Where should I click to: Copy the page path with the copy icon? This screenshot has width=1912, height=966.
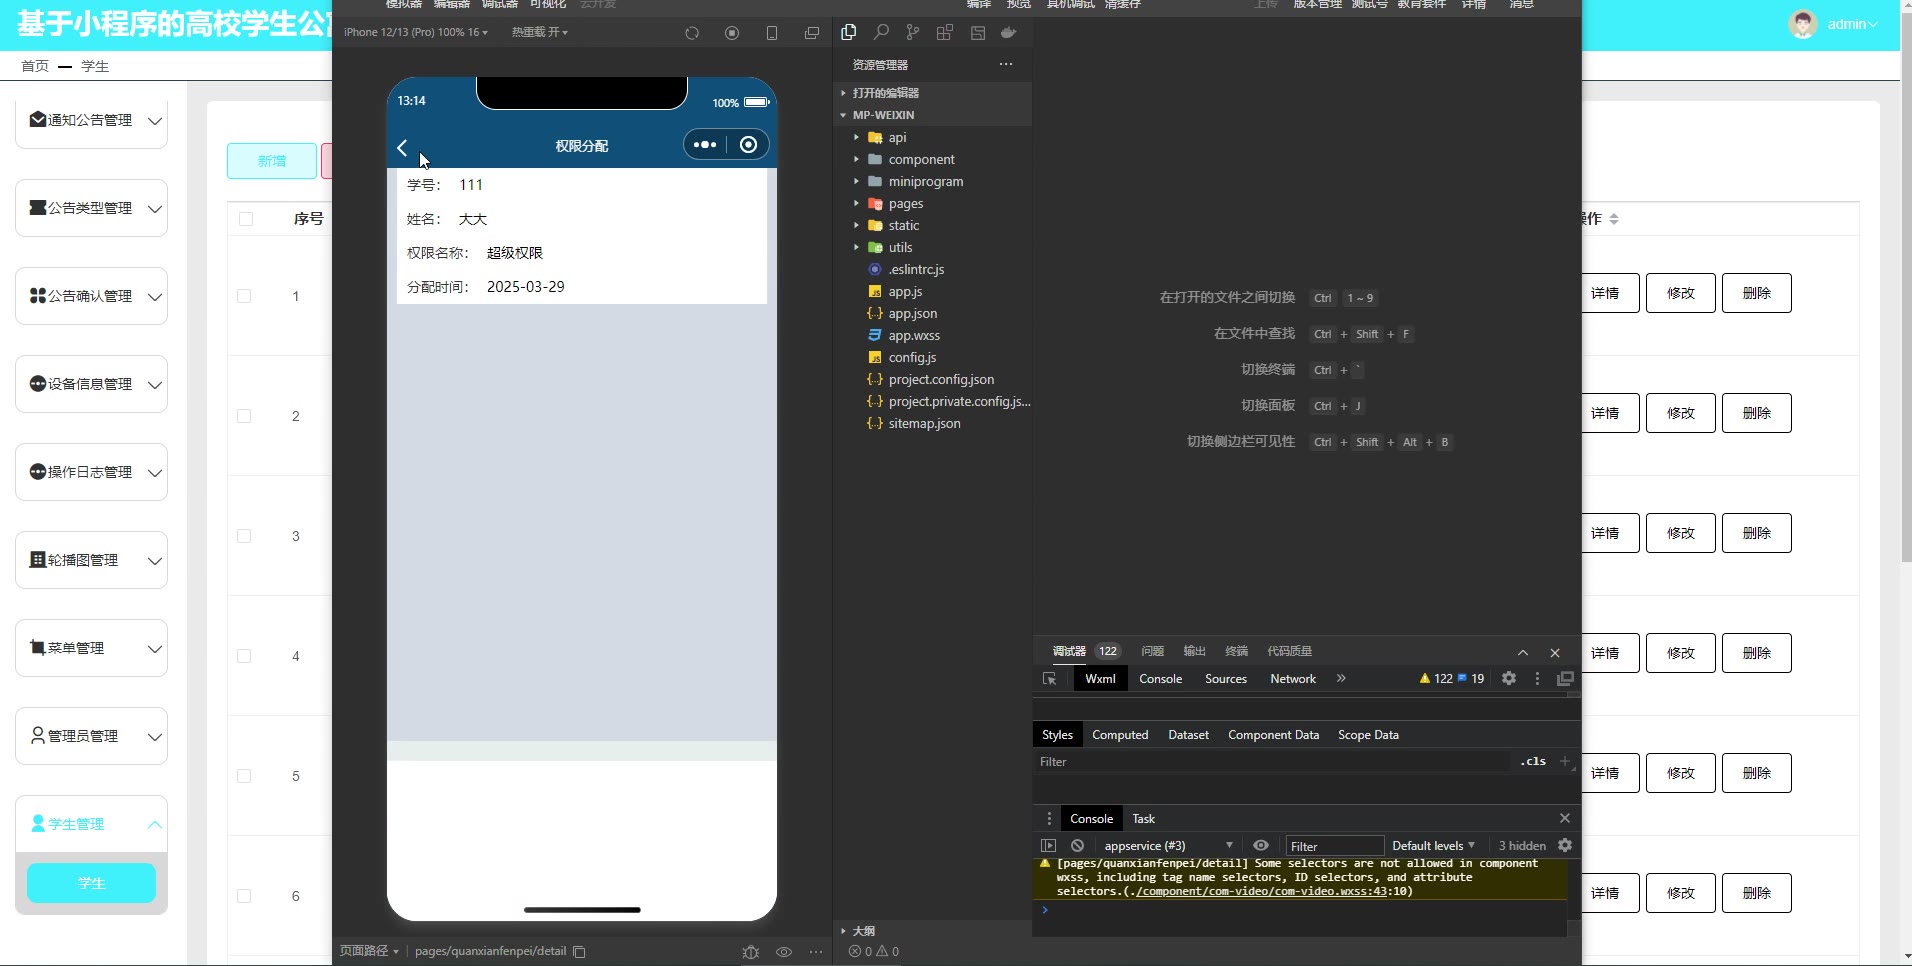(579, 952)
